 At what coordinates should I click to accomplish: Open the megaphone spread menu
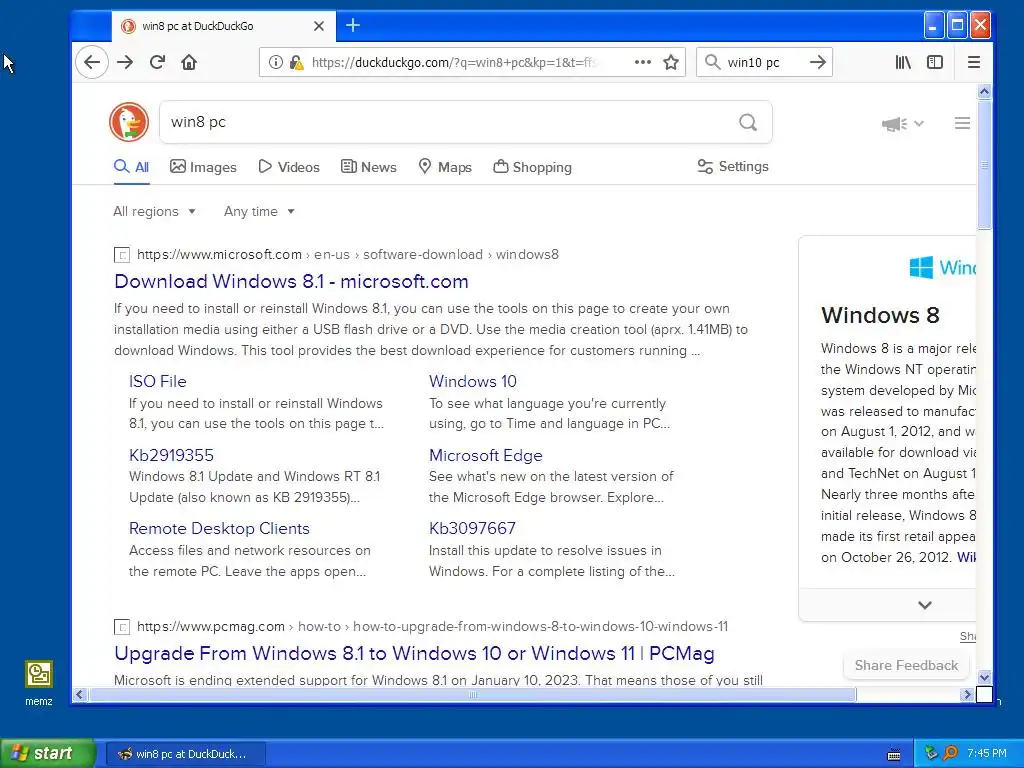coord(903,123)
